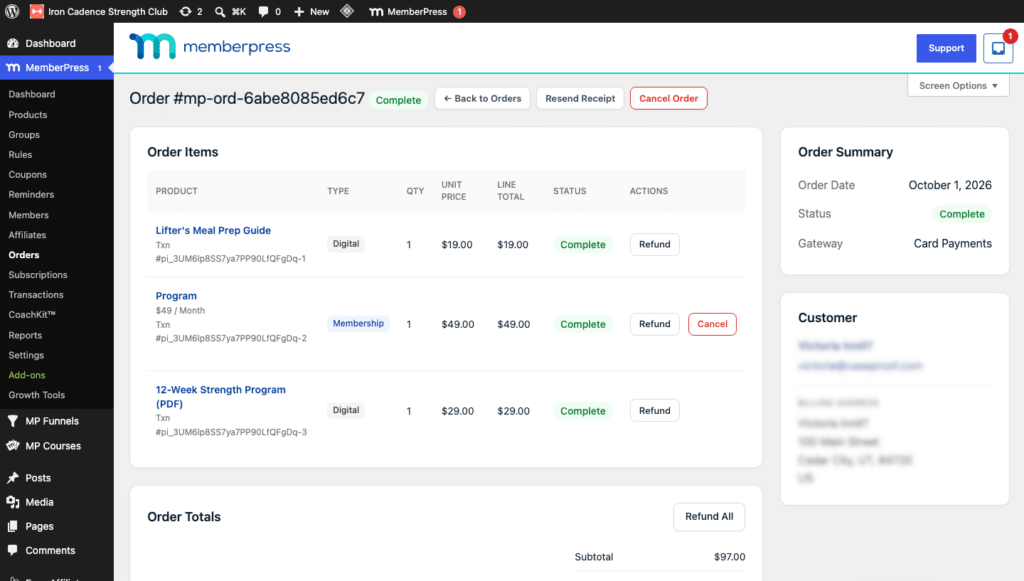Open the updates icon showing 2
Image resolution: width=1024 pixels, height=581 pixels.
coord(191,11)
